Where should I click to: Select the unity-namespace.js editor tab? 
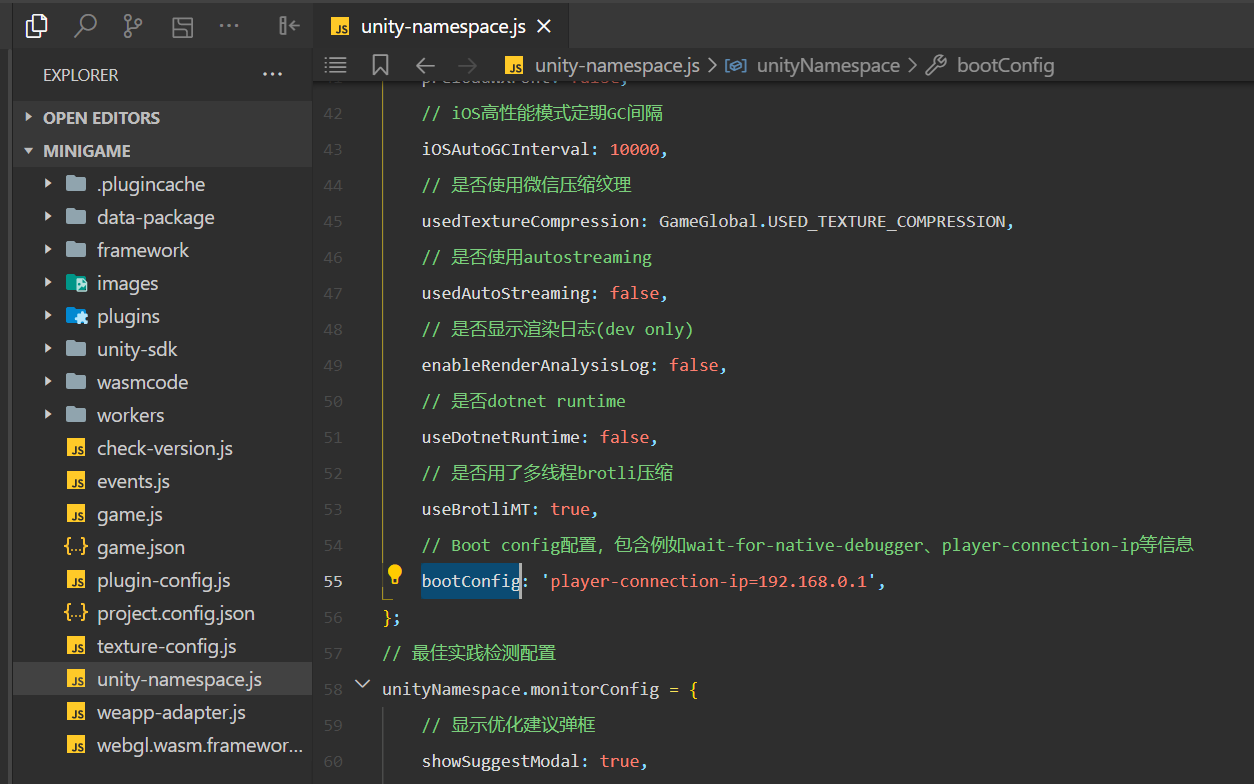(x=441, y=27)
